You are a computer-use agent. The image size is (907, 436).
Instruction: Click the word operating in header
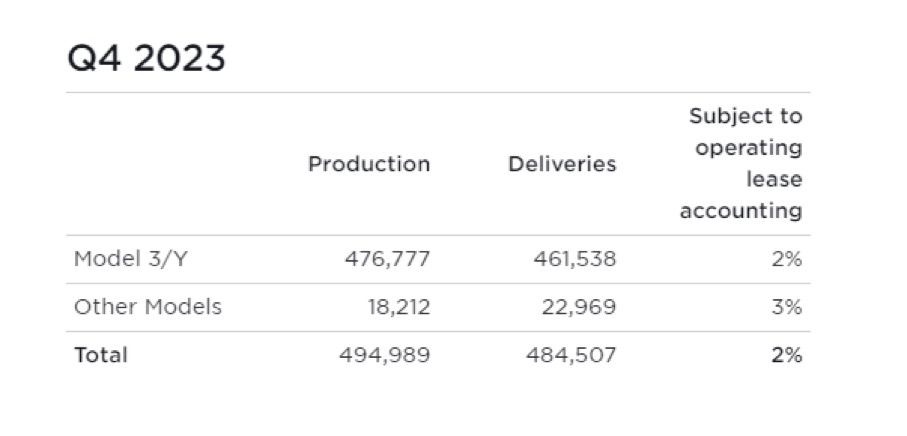pos(749,149)
